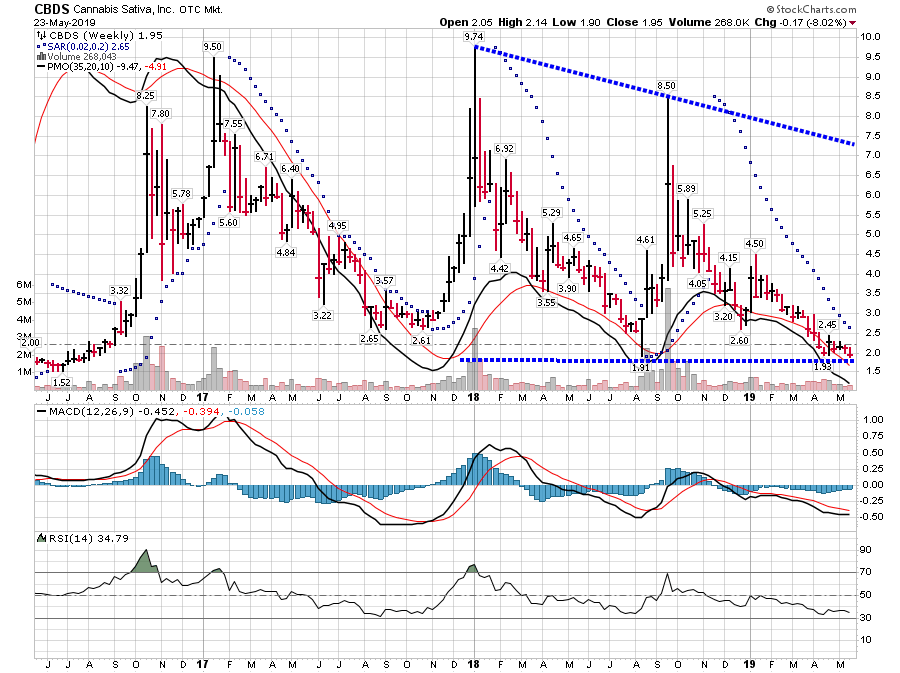The width and height of the screenshot is (900, 673).
Task: Click the 19 year marker on time axis
Action: [751, 663]
